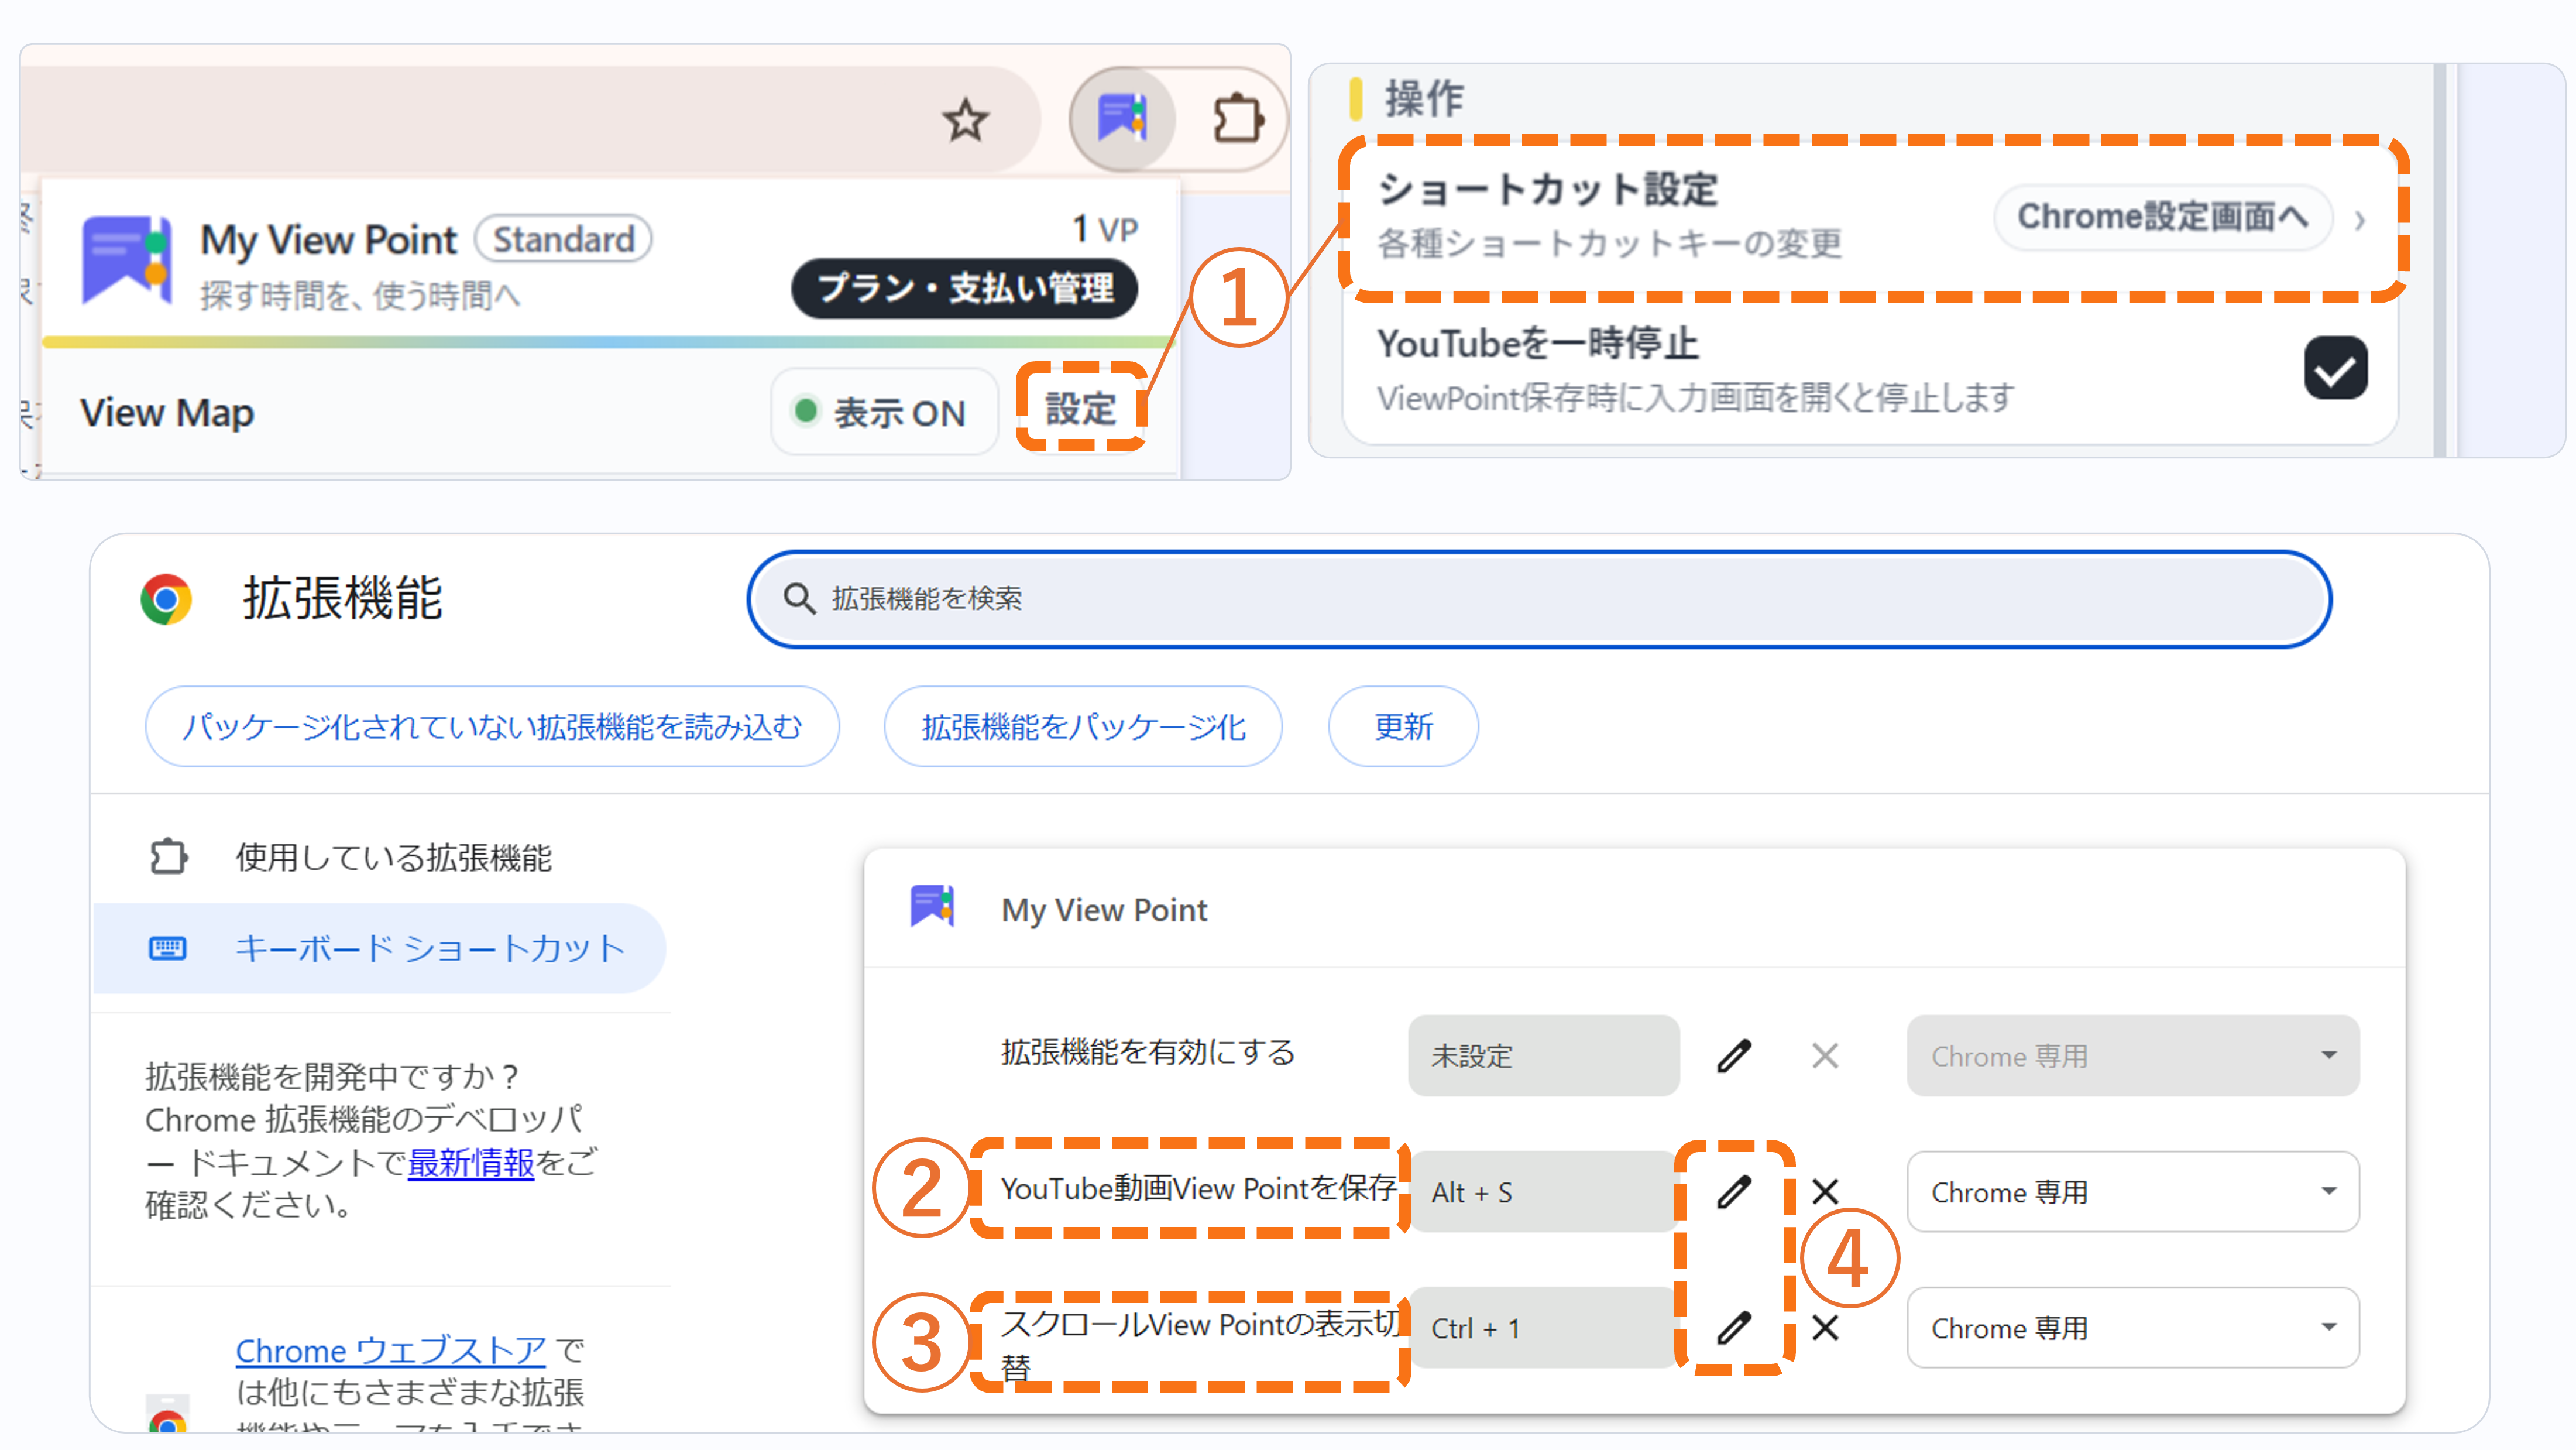Click chevron next to Chrome設定画面へ
This screenshot has width=2576, height=1450.
pyautogui.click(x=2360, y=220)
